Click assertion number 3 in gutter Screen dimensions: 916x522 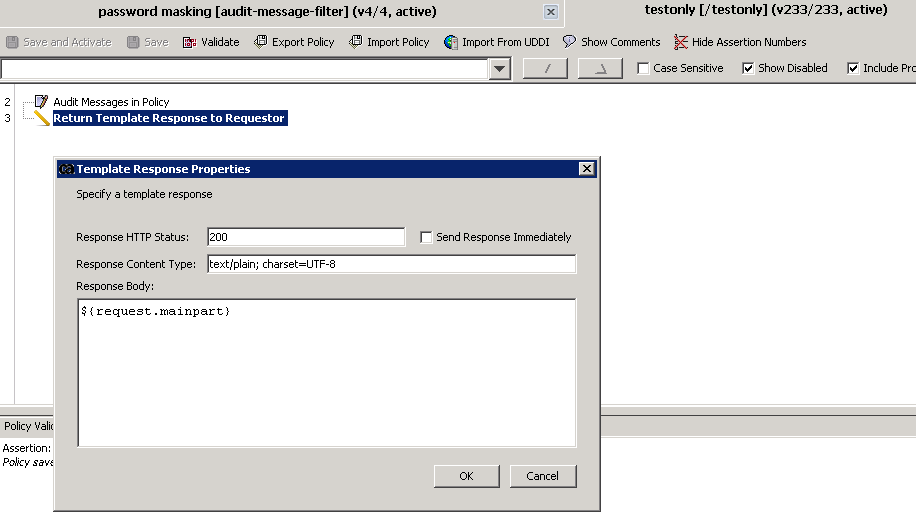coord(8,118)
